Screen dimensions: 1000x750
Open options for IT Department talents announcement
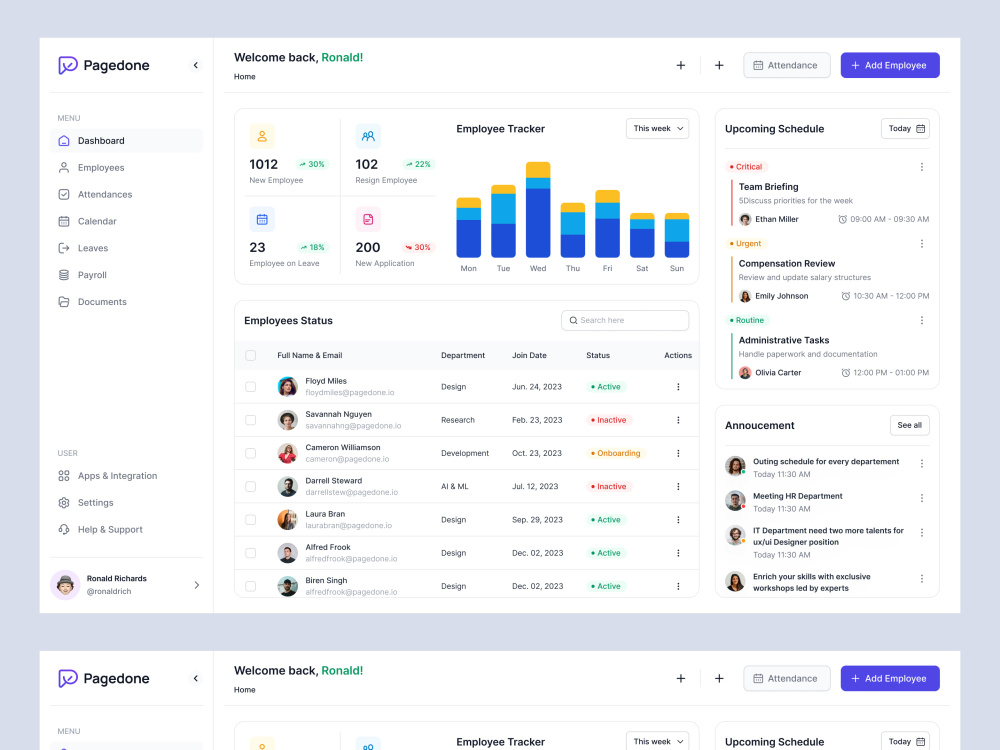922,533
